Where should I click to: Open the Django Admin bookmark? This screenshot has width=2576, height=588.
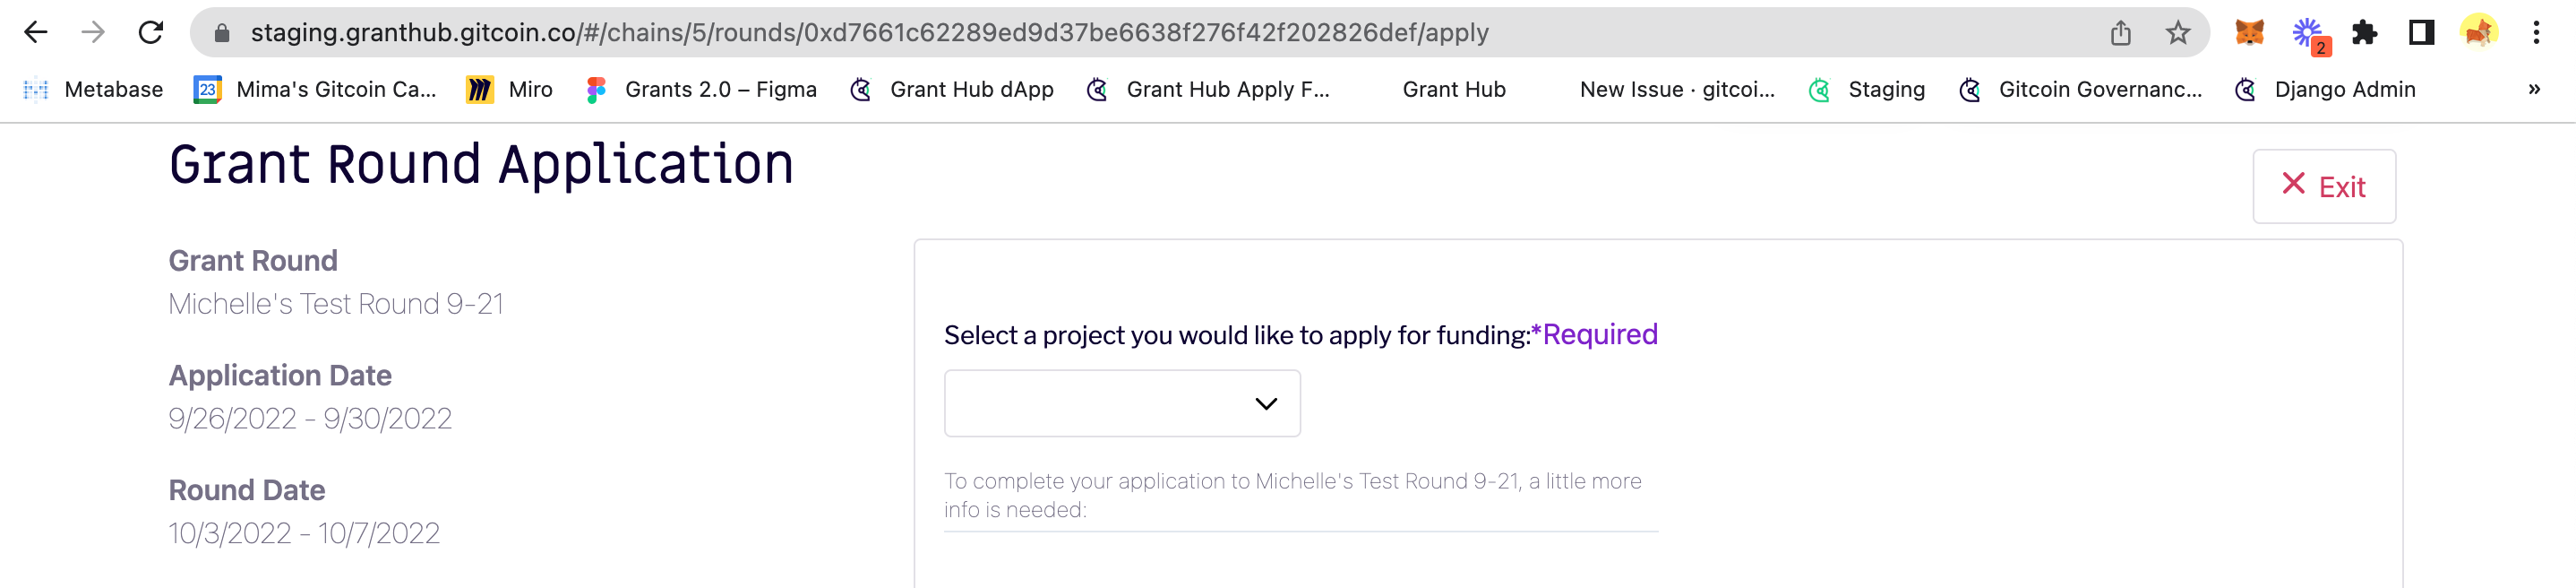[2325, 89]
